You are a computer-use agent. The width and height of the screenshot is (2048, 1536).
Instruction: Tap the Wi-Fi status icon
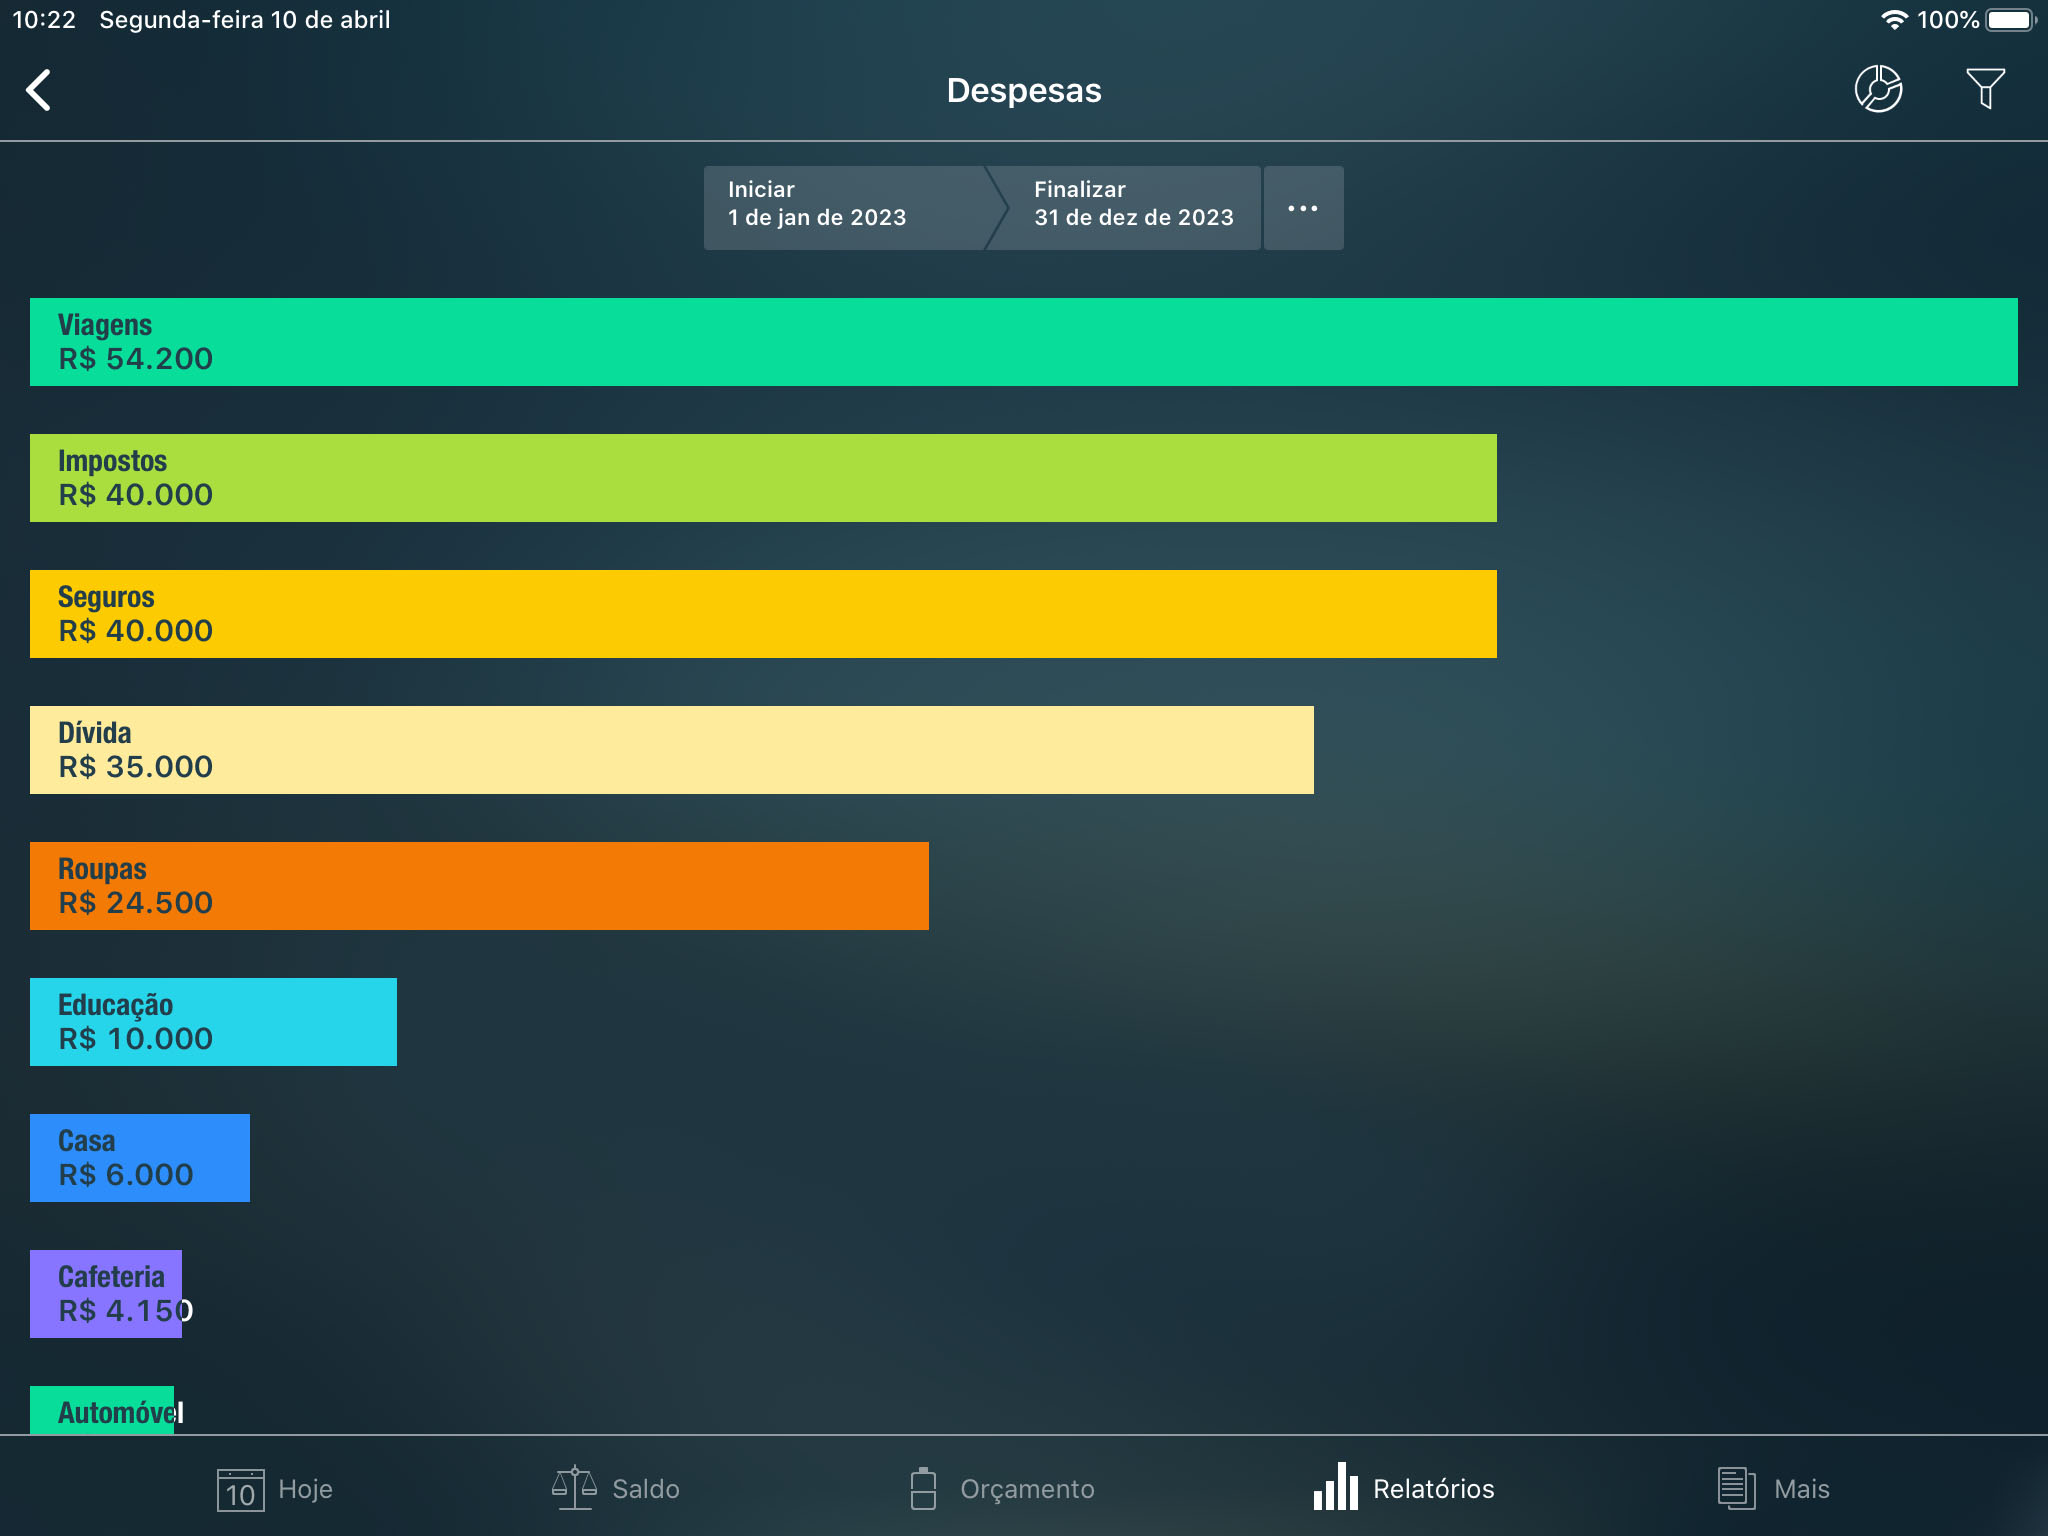1894,20
